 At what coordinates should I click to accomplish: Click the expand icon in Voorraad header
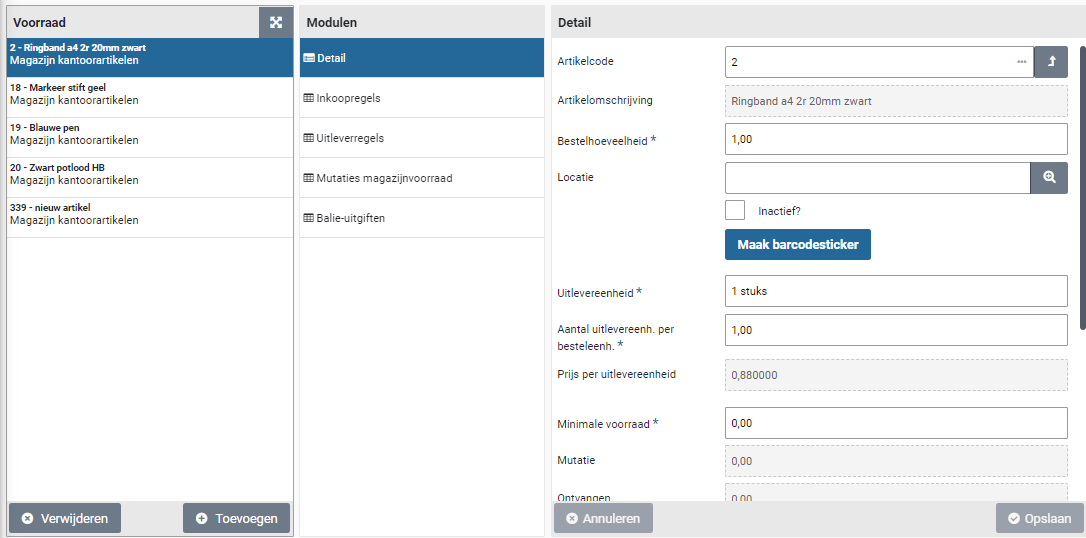click(x=276, y=22)
